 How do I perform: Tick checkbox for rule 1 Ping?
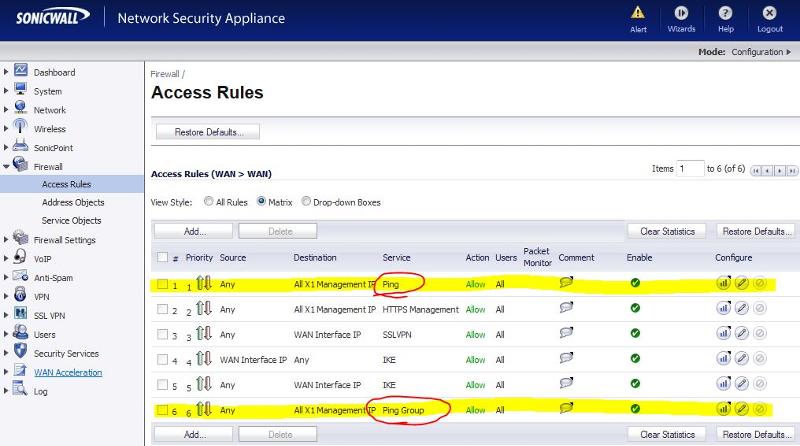(162, 284)
